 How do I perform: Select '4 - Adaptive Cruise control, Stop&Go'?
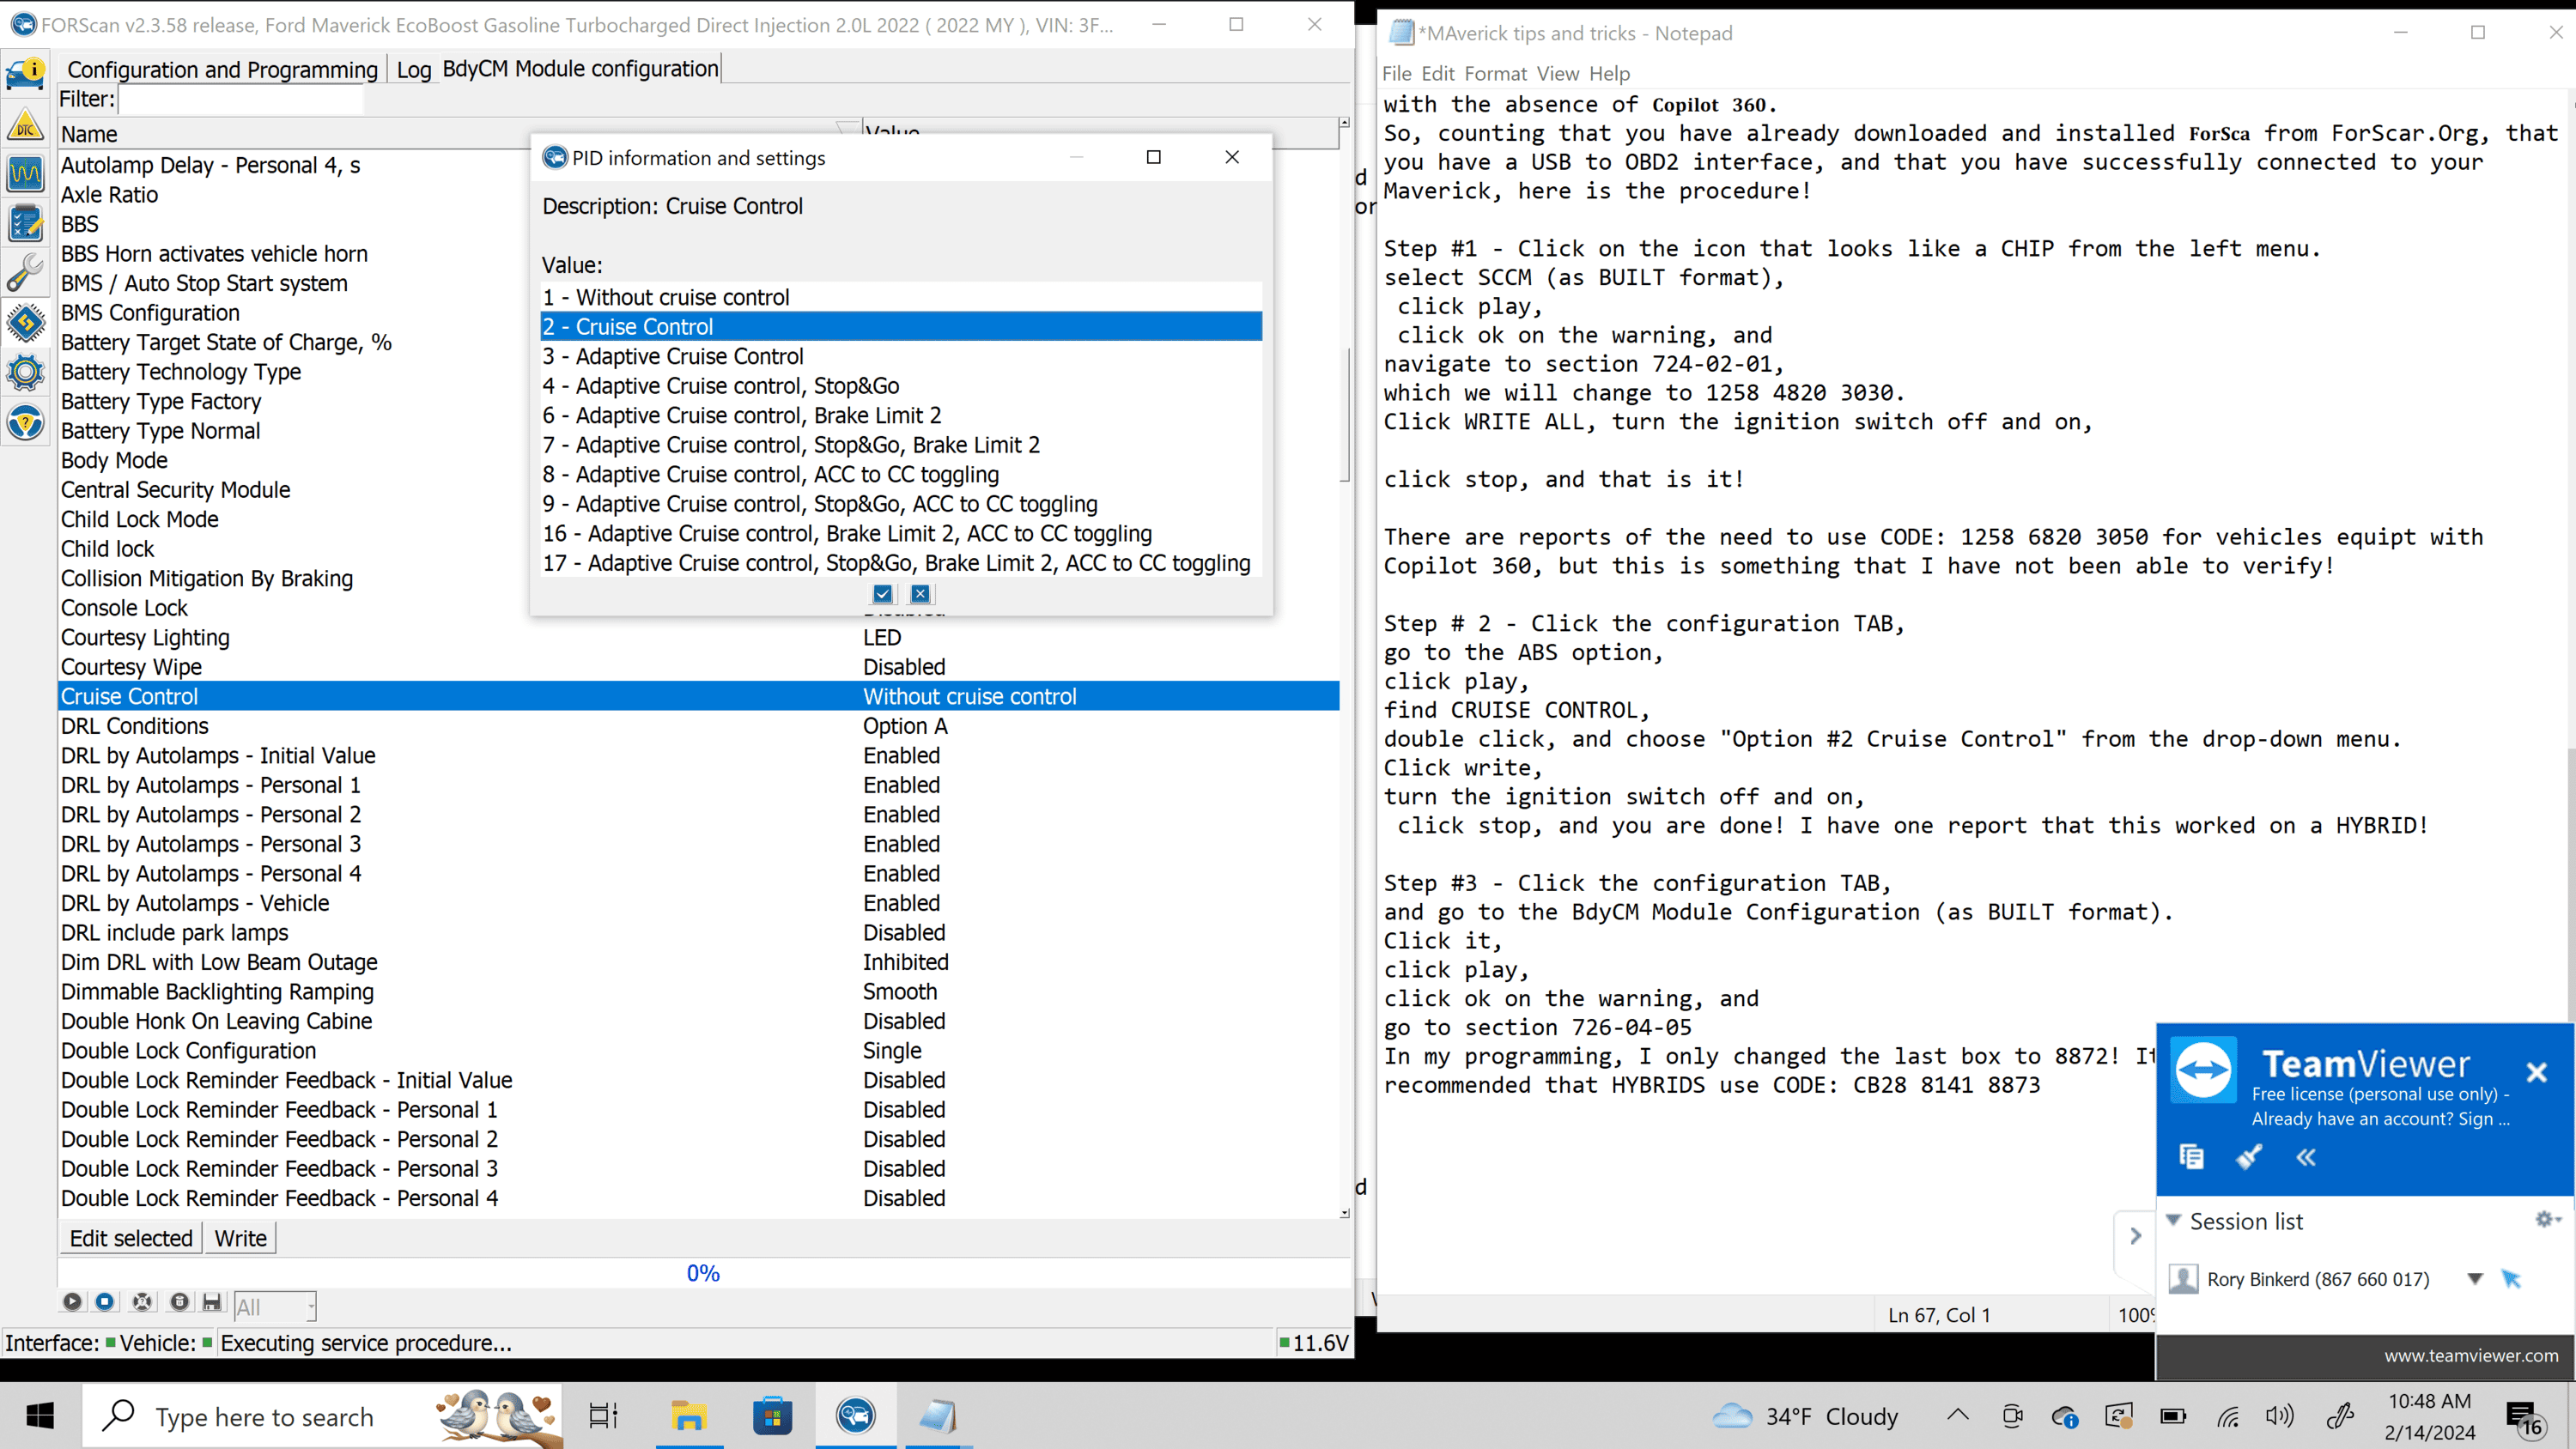901,386
